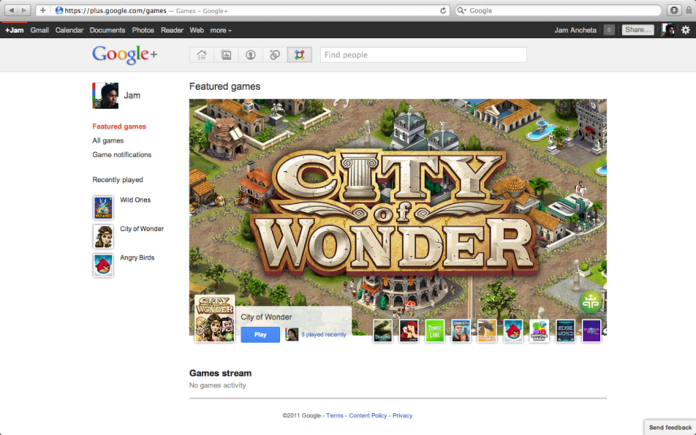
Task: Select the Edgeworld game thumbnail
Action: [566, 331]
